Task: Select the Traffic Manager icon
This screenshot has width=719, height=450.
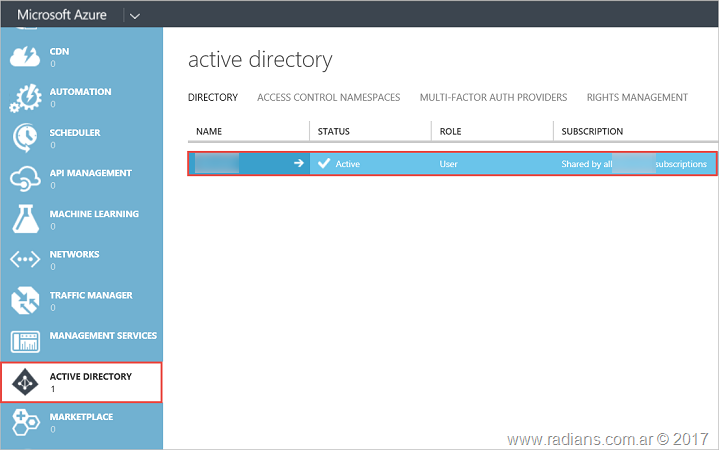Action: (24, 300)
